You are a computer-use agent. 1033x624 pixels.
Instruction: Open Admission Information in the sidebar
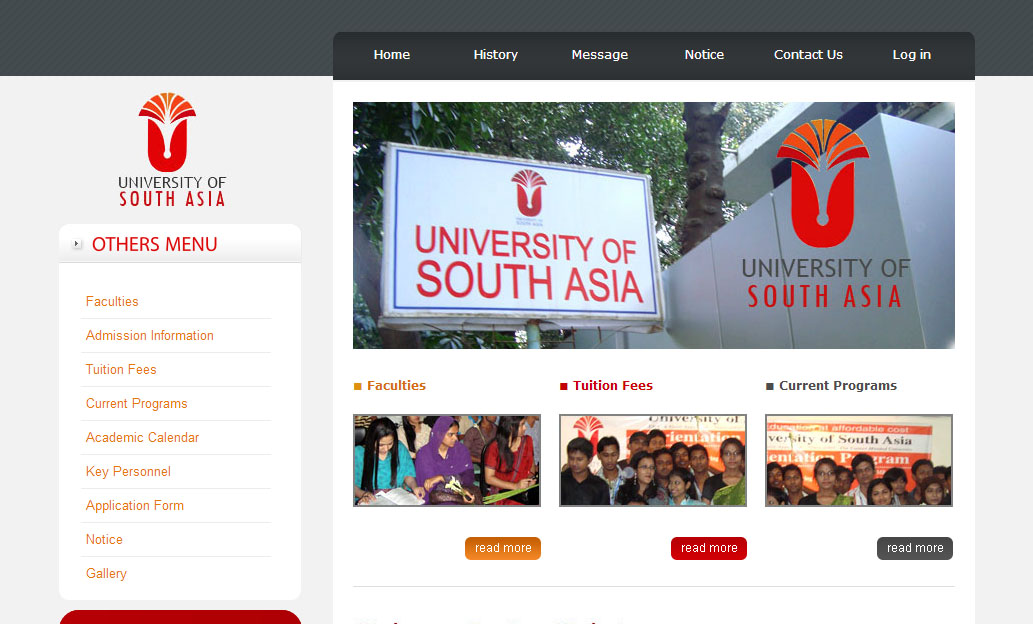point(150,335)
